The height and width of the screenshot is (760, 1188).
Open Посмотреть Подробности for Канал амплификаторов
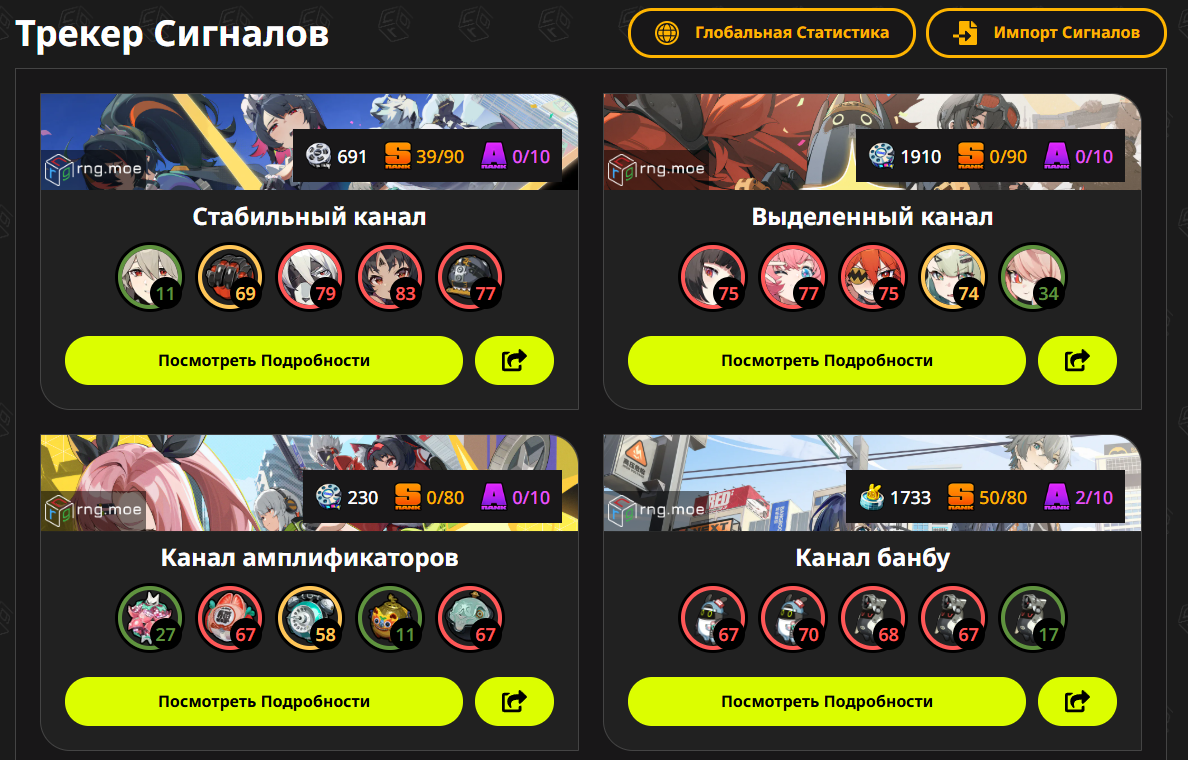[x=264, y=702]
